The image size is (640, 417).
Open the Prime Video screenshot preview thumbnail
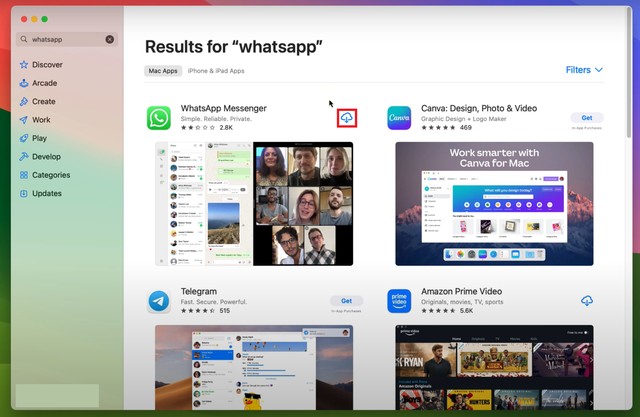pos(494,367)
